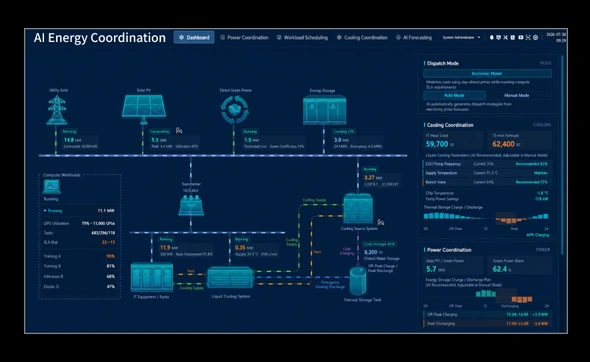The height and width of the screenshot is (362, 590).
Task: Select the Supply Temperature parameter row
Action: coord(487,173)
